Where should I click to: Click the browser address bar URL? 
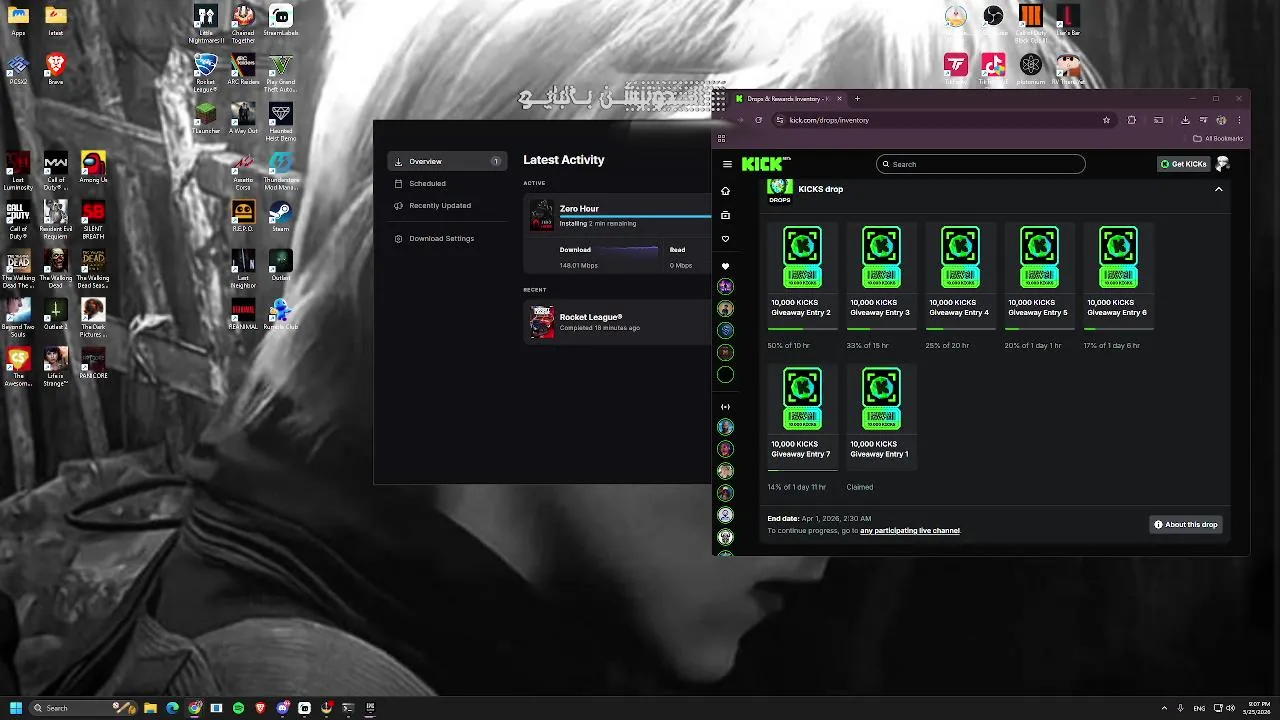pyautogui.click(x=829, y=120)
